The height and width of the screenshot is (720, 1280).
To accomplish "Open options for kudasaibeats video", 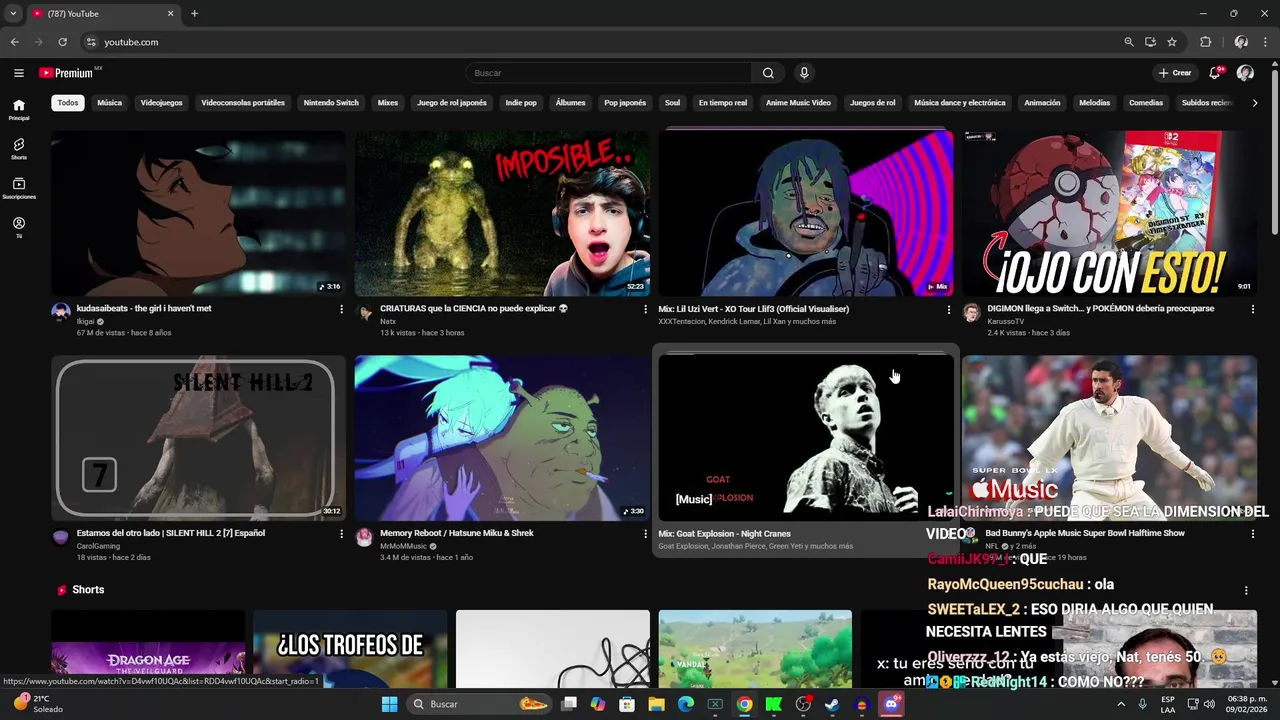I will [x=341, y=309].
